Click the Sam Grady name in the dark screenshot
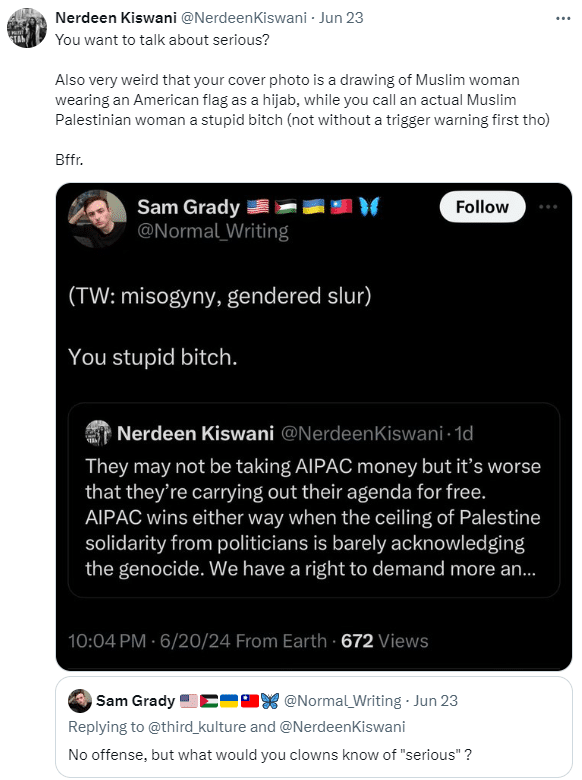Screen dimensions: 582x780 coord(189,207)
